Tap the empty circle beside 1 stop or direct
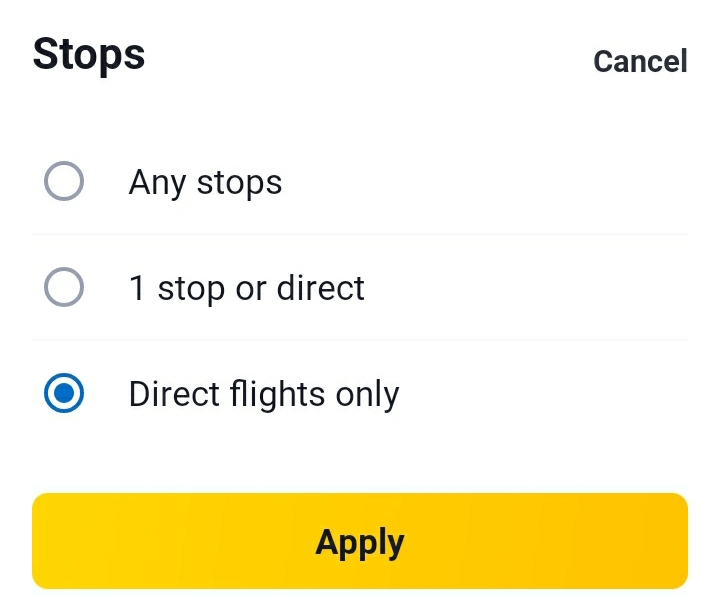The image size is (716, 608). point(64,288)
